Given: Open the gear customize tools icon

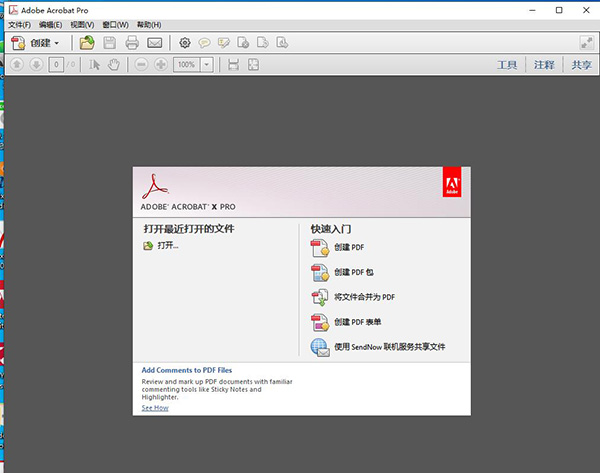Looking at the screenshot, I should (x=185, y=43).
